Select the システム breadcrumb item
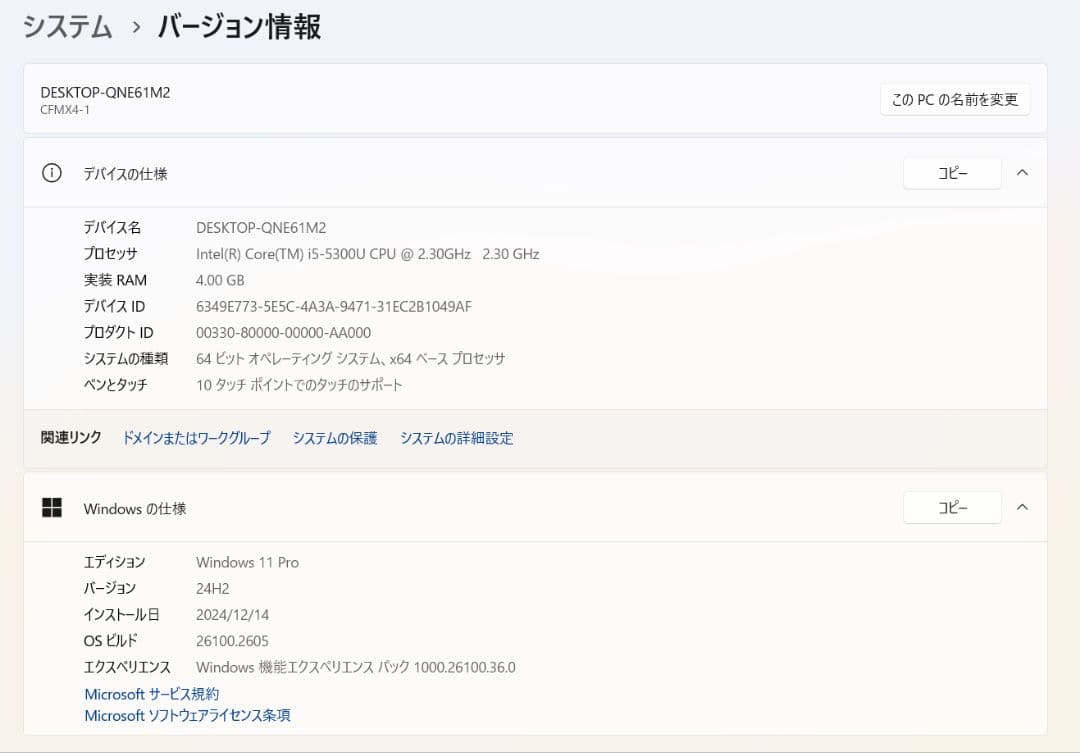This screenshot has width=1080, height=753. pos(65,27)
